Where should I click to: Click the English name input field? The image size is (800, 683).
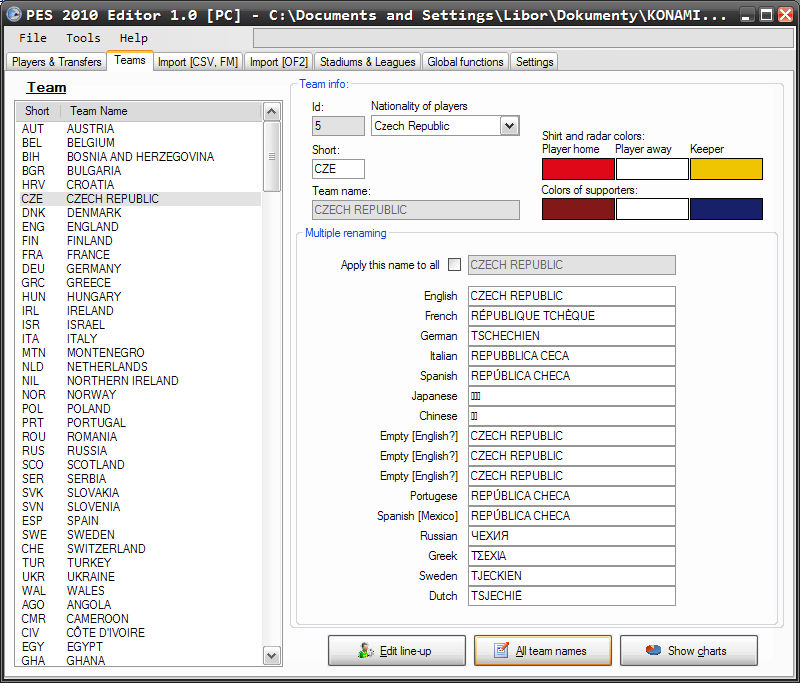pyautogui.click(x=571, y=296)
